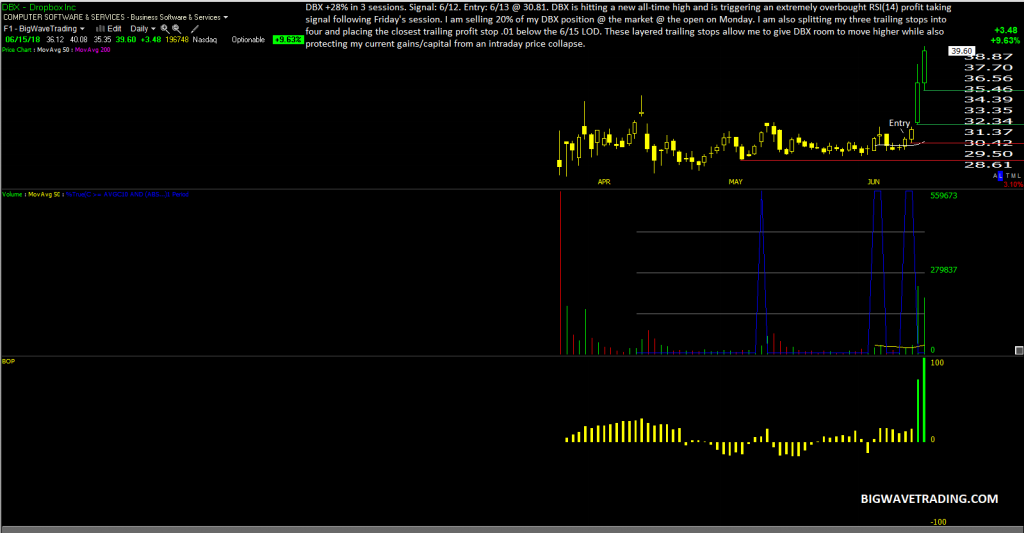Toggle the blue-highlighted L scale option
Viewport: 1024px width, 533px height.
(x=1000, y=176)
